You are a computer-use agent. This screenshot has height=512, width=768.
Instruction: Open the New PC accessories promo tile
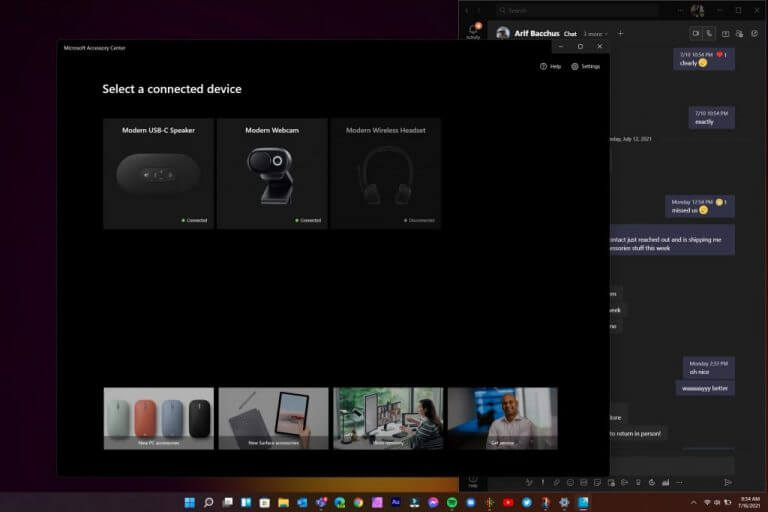coord(159,418)
